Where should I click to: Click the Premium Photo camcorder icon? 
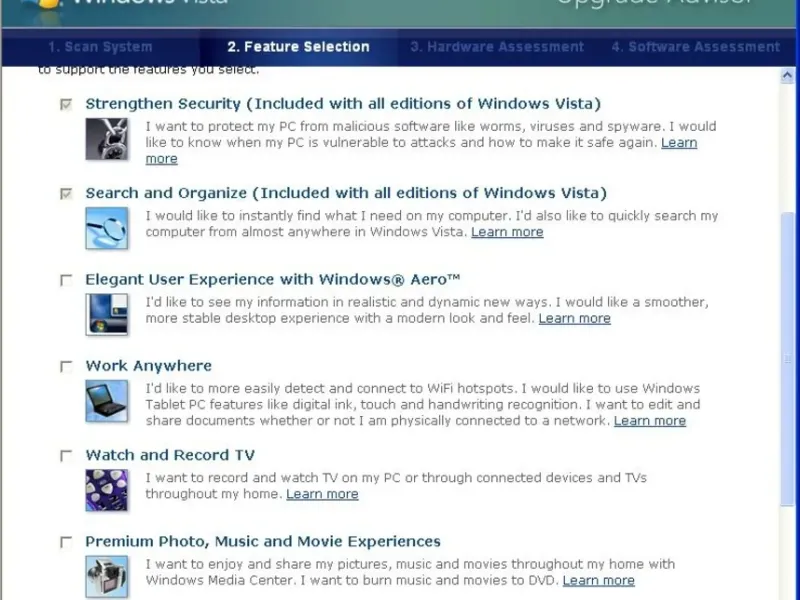[107, 577]
